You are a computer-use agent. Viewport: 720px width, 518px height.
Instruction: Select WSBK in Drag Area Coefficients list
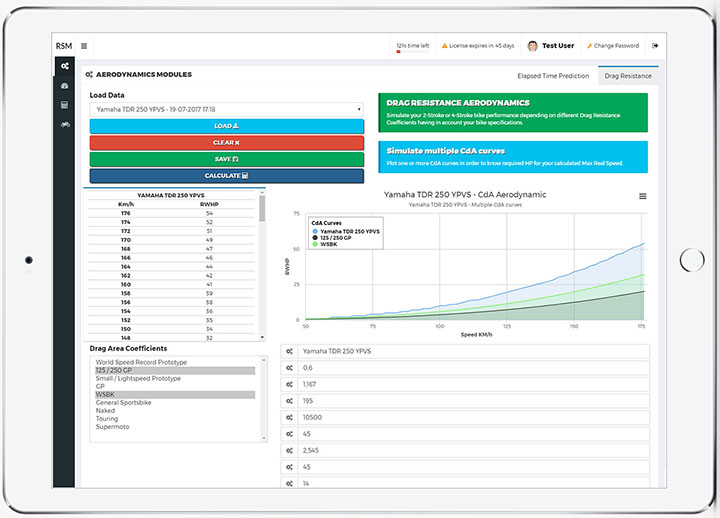[175, 394]
